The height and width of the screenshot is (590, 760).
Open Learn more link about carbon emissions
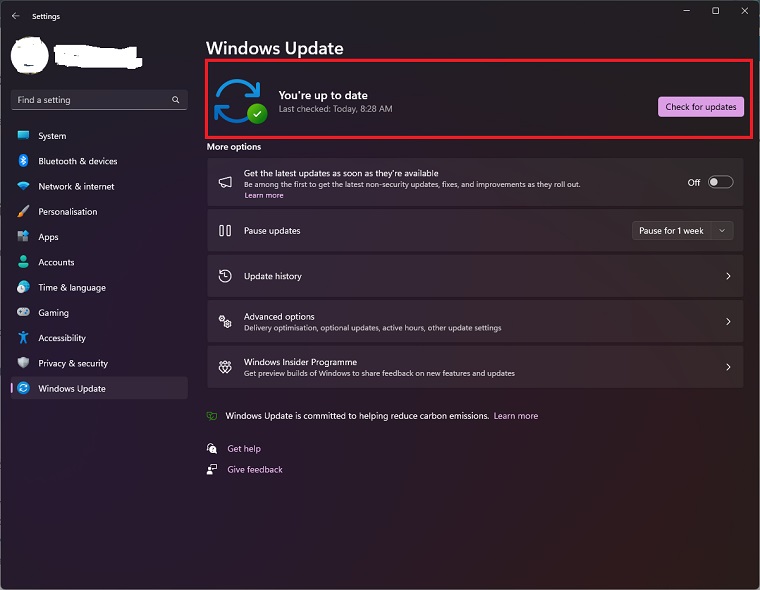[x=516, y=416]
